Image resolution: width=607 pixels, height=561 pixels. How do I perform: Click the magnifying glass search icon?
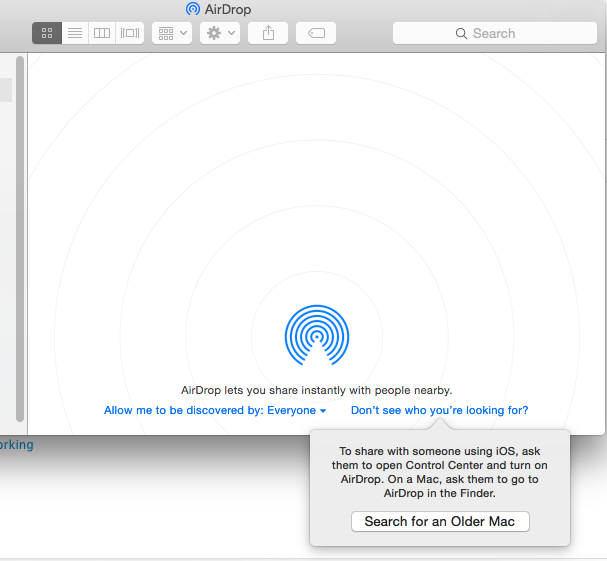[x=461, y=33]
